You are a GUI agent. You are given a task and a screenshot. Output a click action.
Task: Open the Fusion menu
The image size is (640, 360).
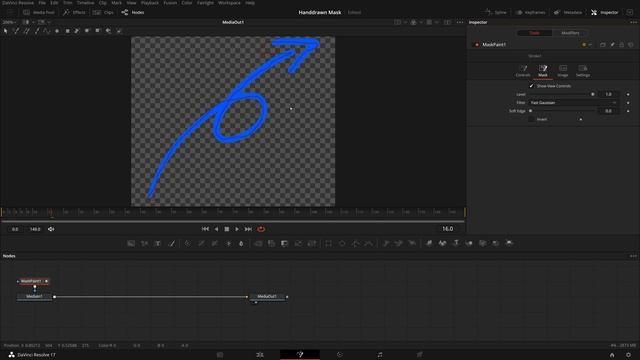point(170,3)
